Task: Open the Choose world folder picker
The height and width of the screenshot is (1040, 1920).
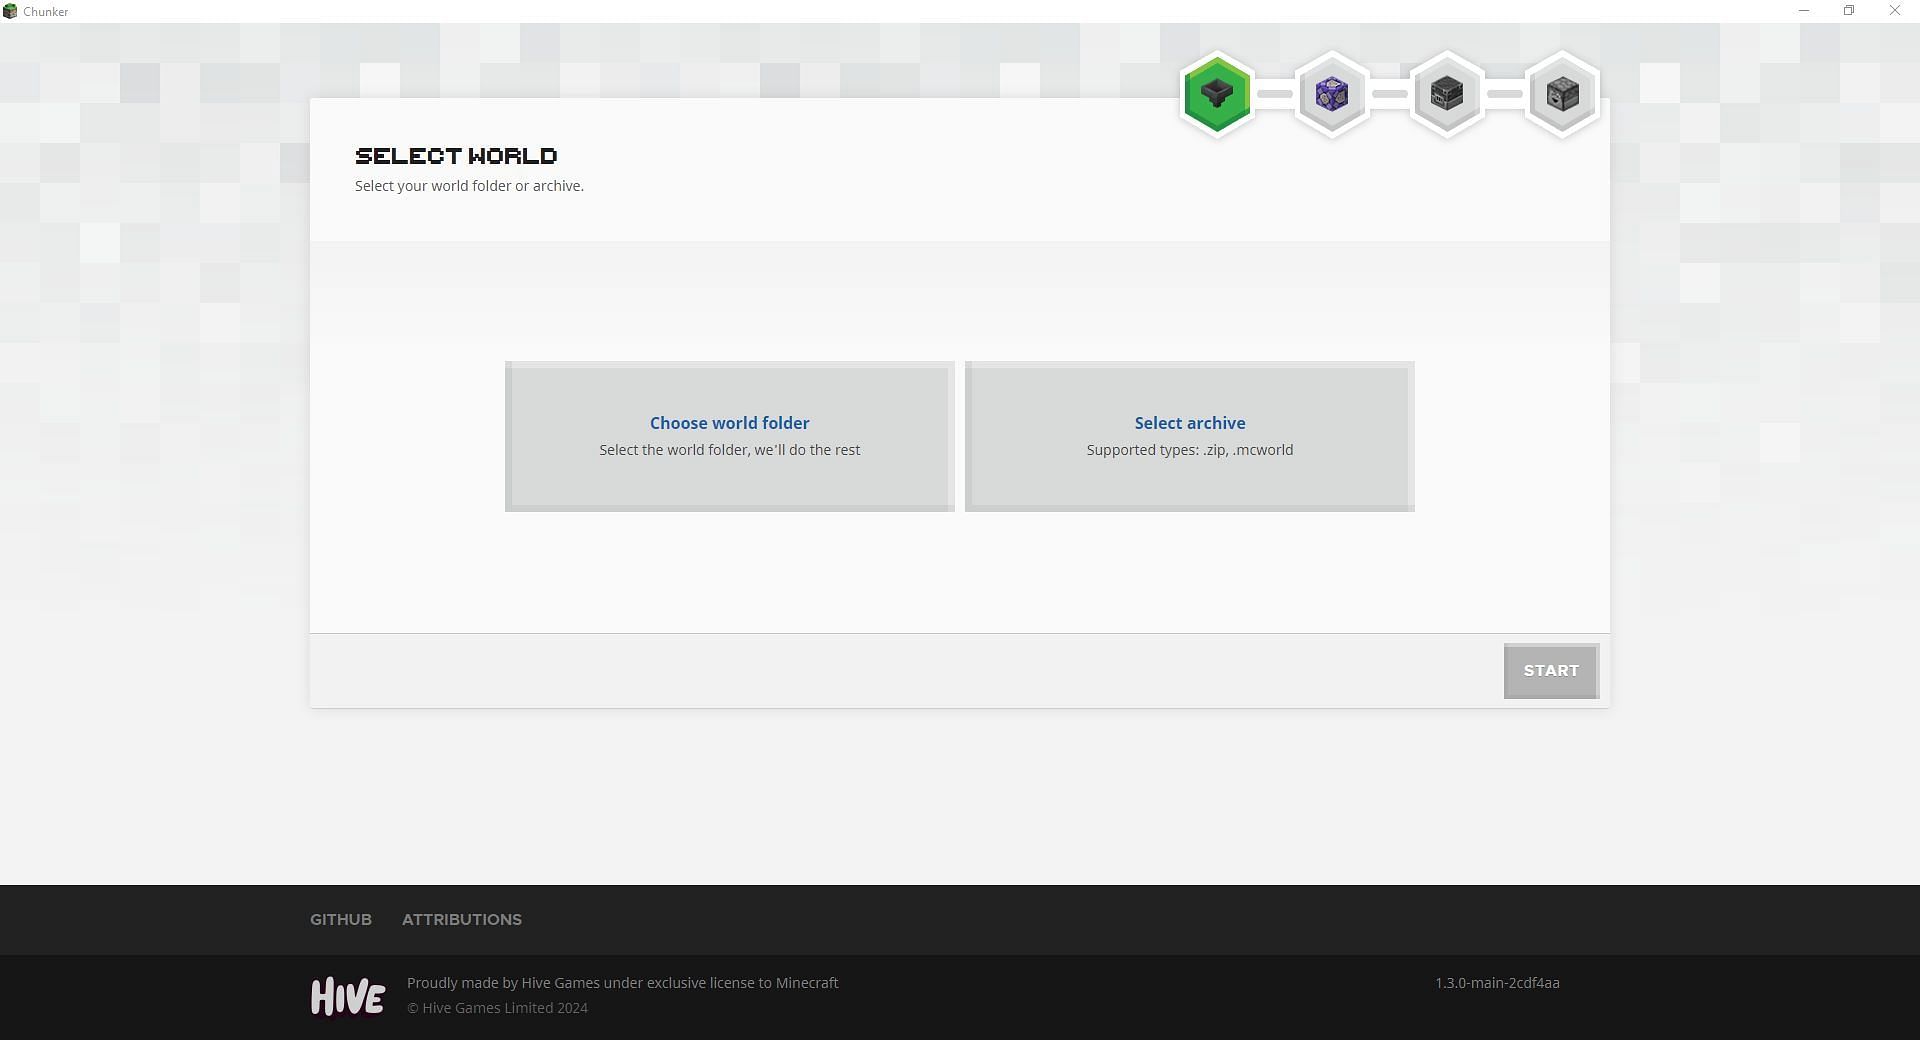Action: 729,436
